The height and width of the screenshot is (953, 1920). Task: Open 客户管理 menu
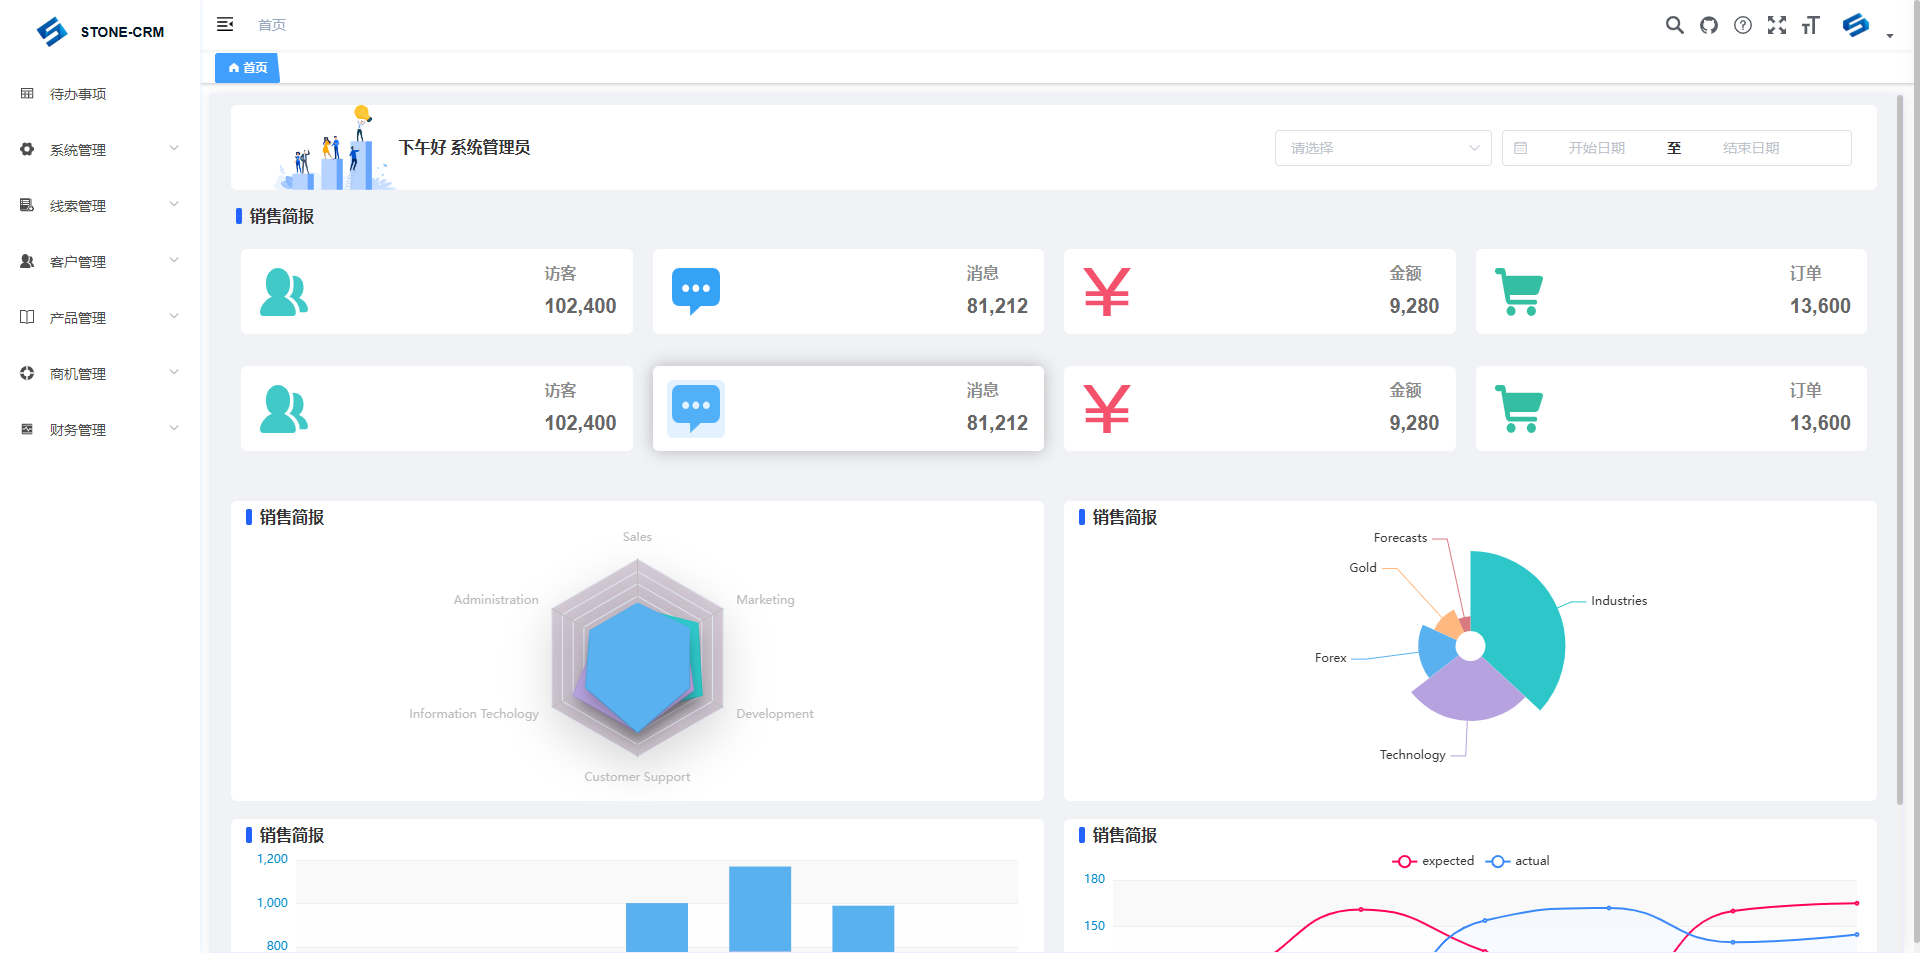[100, 262]
